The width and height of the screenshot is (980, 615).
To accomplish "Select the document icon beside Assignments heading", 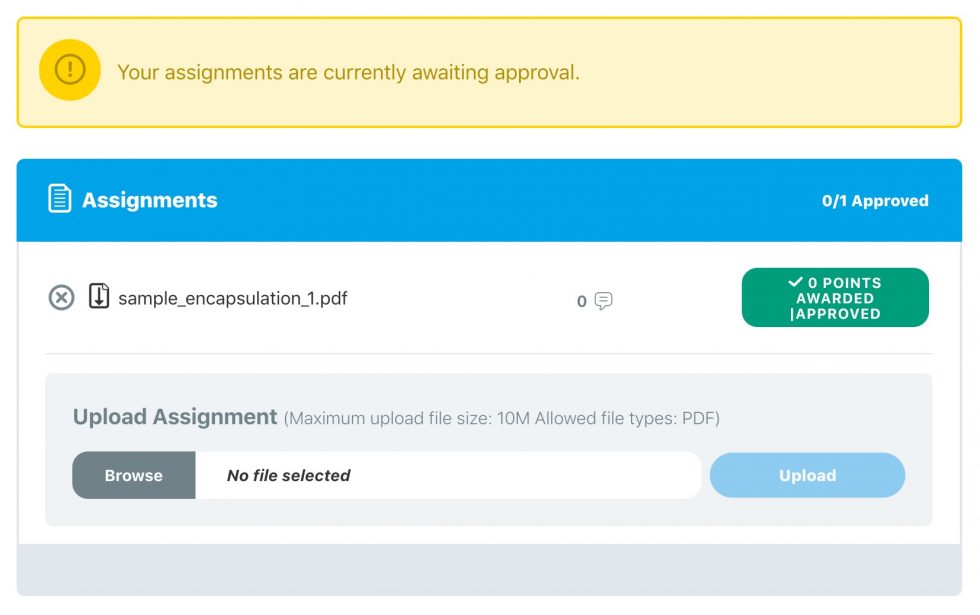I will pos(60,199).
